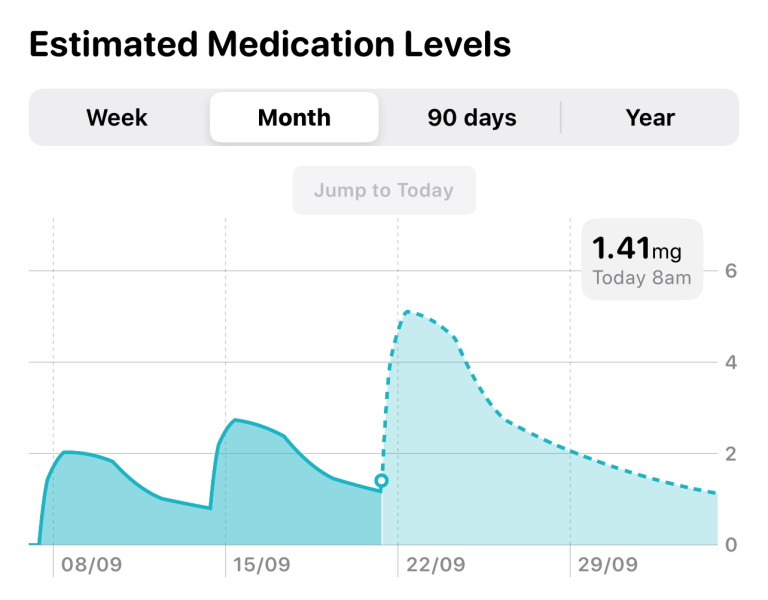The width and height of the screenshot is (768, 600).
Task: Click the 29/09 date label
Action: pos(608,565)
